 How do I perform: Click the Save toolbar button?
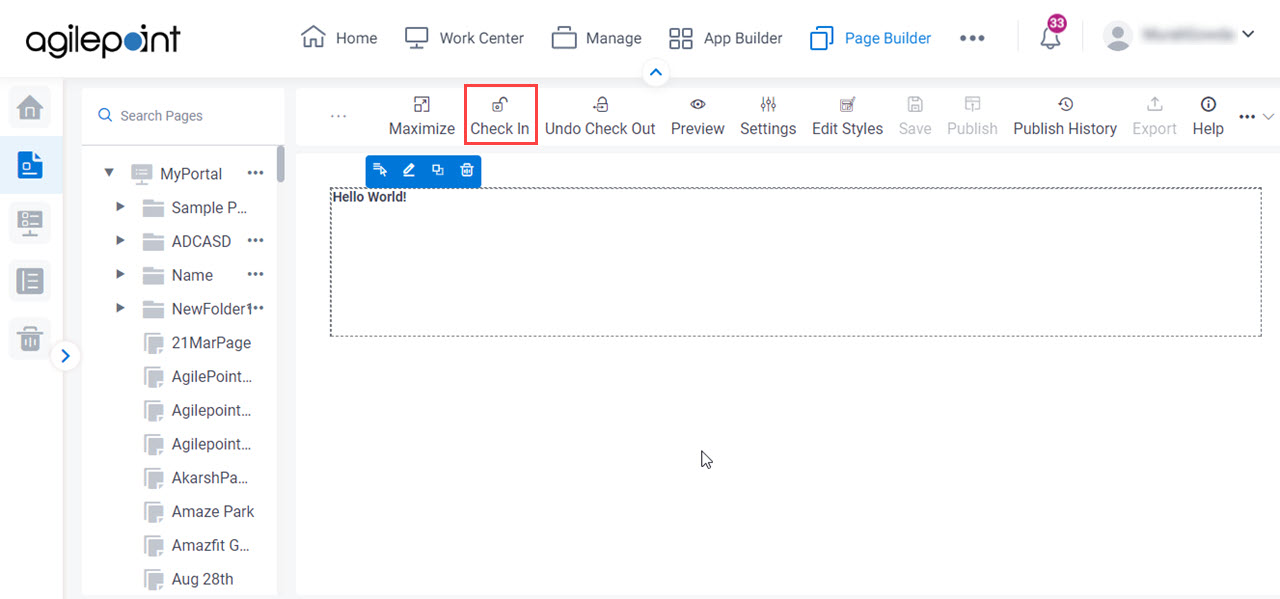[x=915, y=116]
